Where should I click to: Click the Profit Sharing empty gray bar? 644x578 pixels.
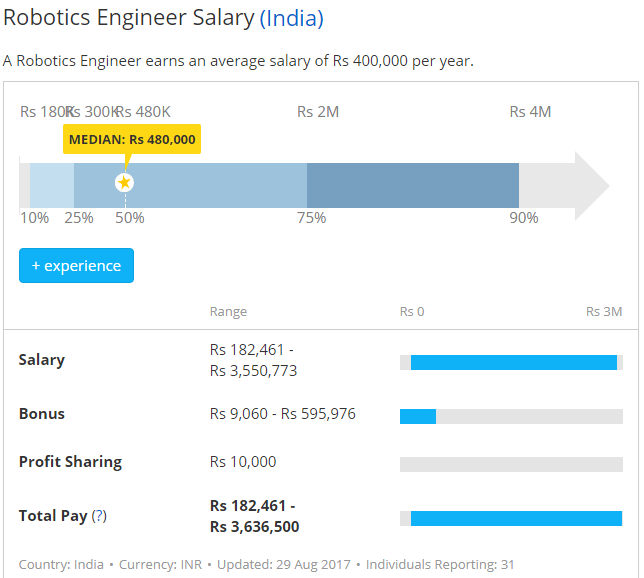pyautogui.click(x=511, y=464)
